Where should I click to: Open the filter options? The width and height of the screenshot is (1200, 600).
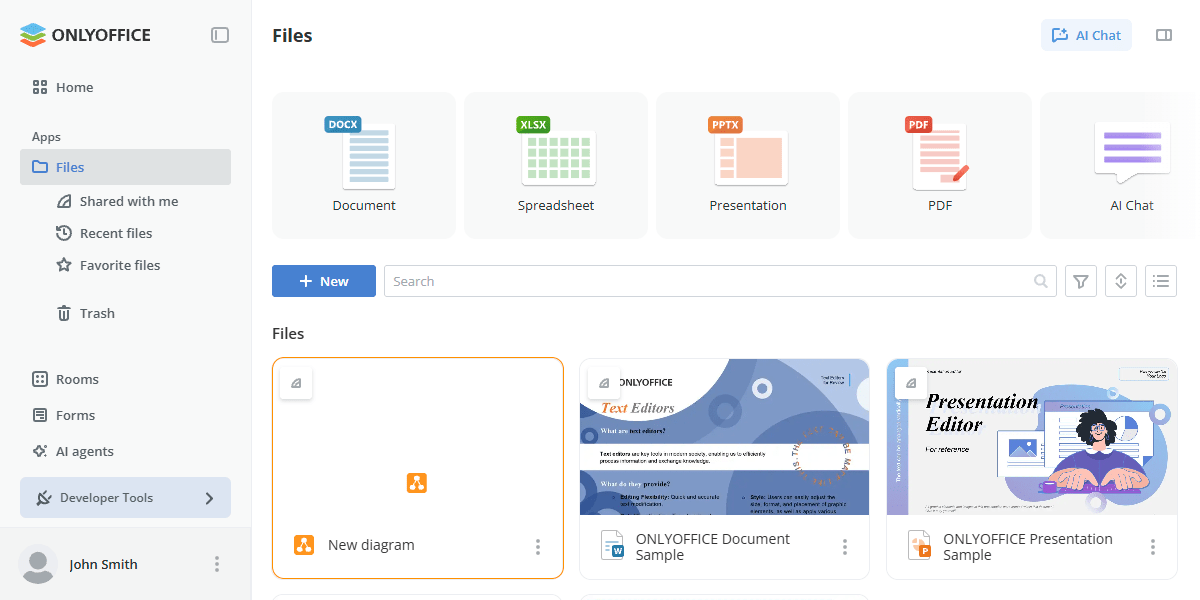click(x=1081, y=281)
